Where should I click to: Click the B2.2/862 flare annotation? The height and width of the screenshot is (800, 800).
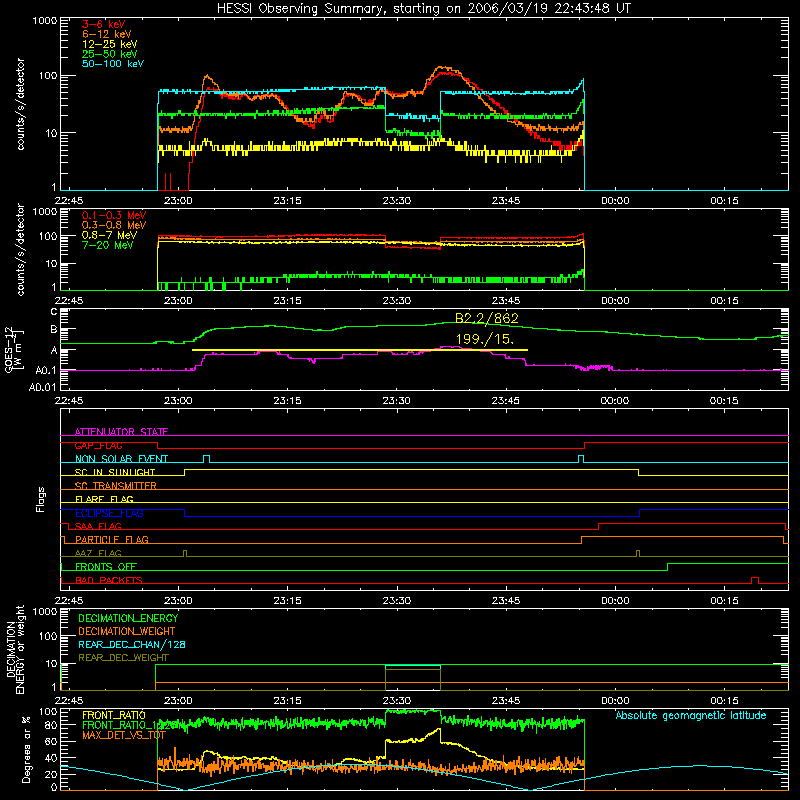tap(486, 318)
